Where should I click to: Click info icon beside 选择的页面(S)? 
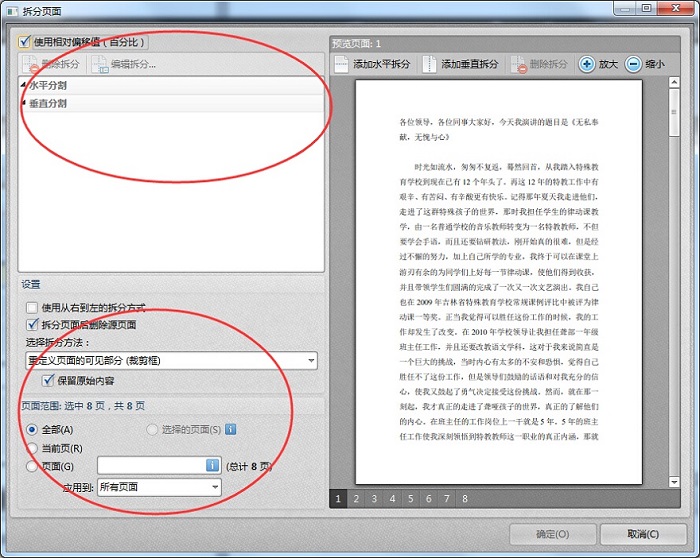pos(230,429)
